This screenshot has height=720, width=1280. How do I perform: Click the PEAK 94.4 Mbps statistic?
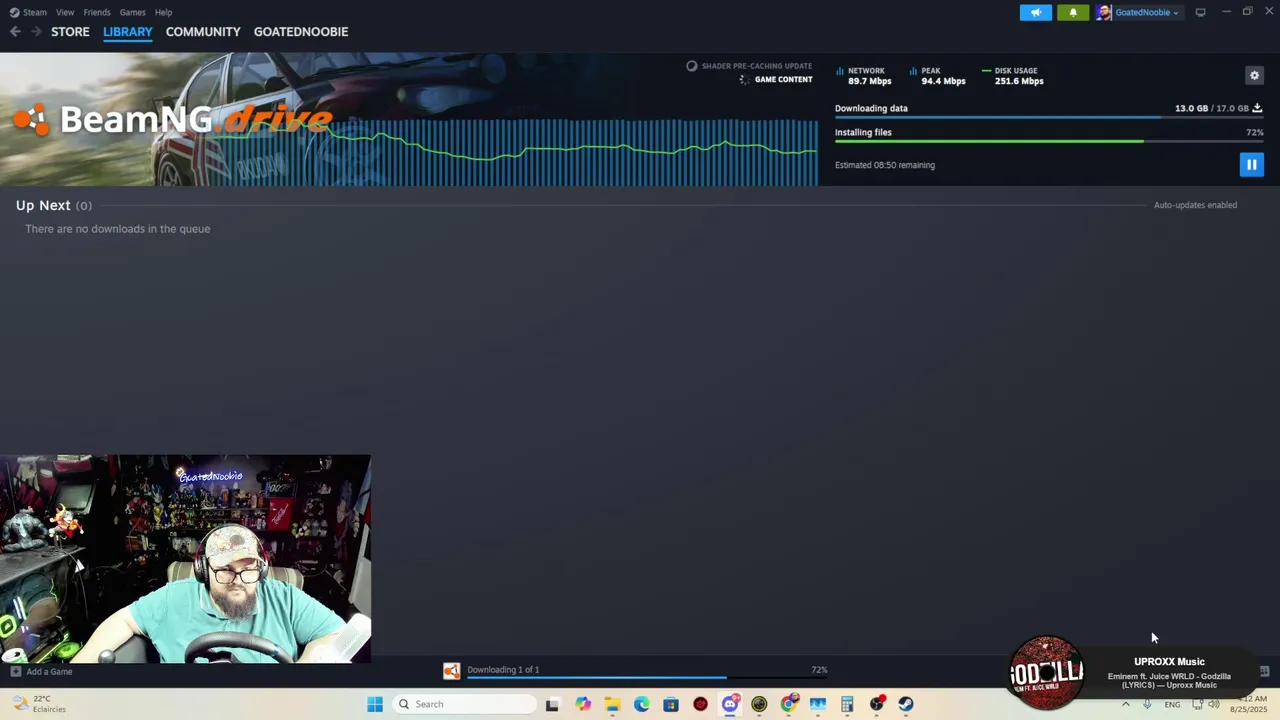tap(938, 76)
